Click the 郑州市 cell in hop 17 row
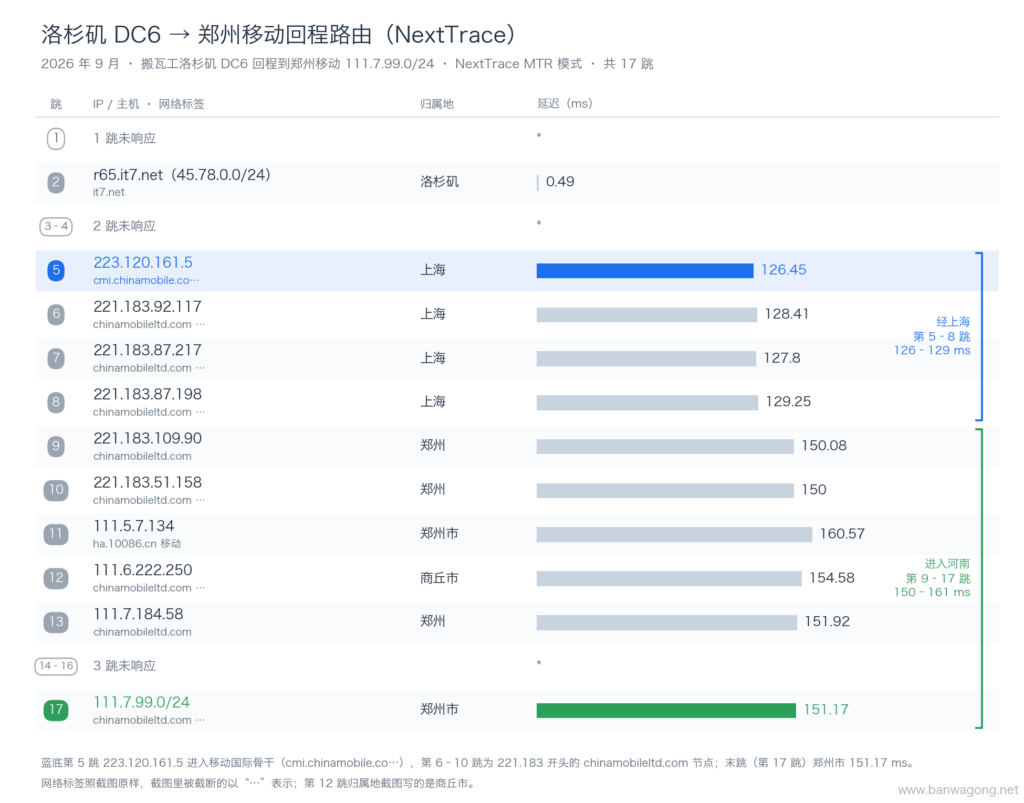 pyautogui.click(x=440, y=710)
